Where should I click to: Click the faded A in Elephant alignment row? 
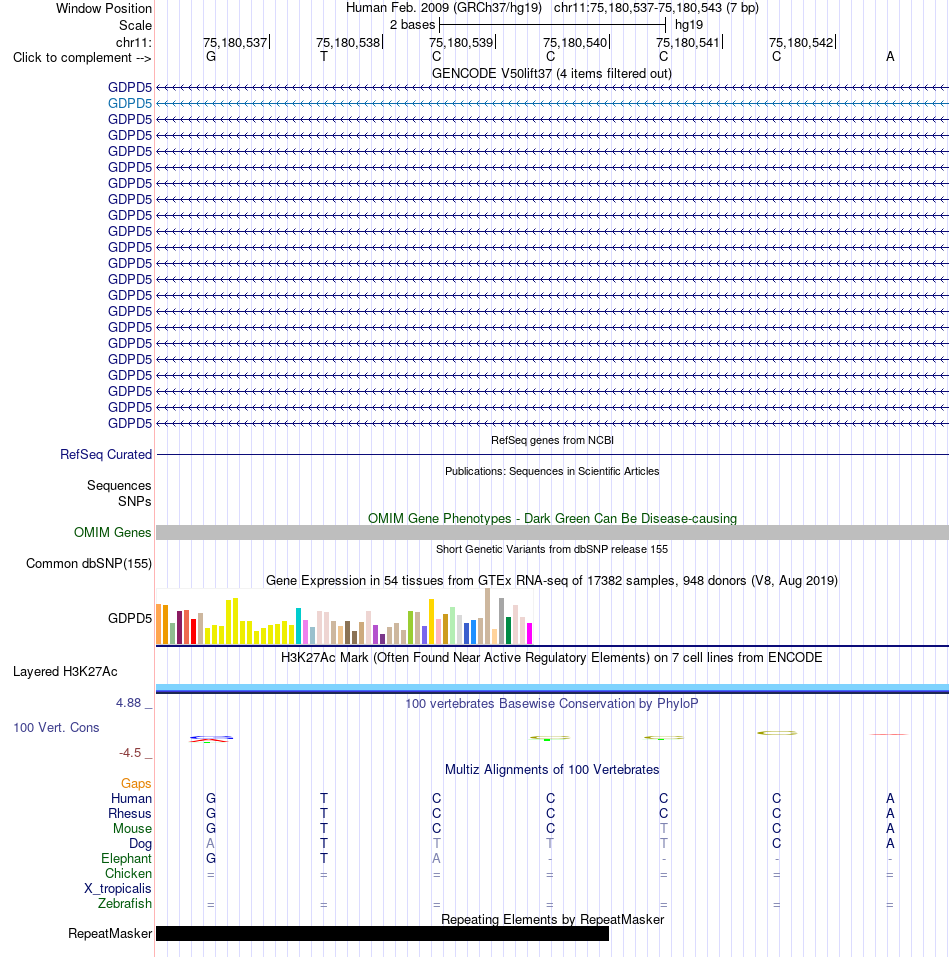pos(436,859)
